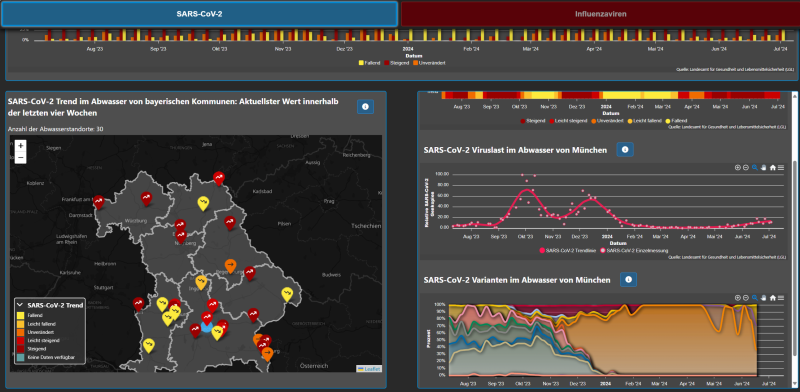The height and width of the screenshot is (392, 800).
Task: Open info for the Abwasser trend map
Action: click(365, 107)
